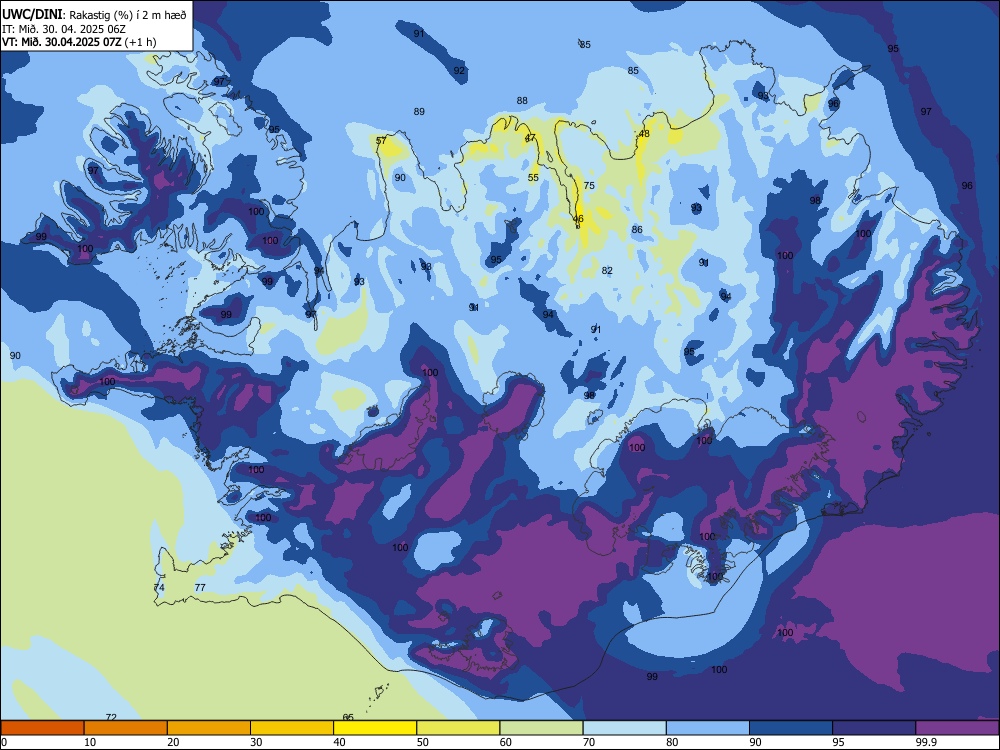The width and height of the screenshot is (1000, 750).
Task: Click the '60' tick label on the color scale
Action: click(506, 742)
